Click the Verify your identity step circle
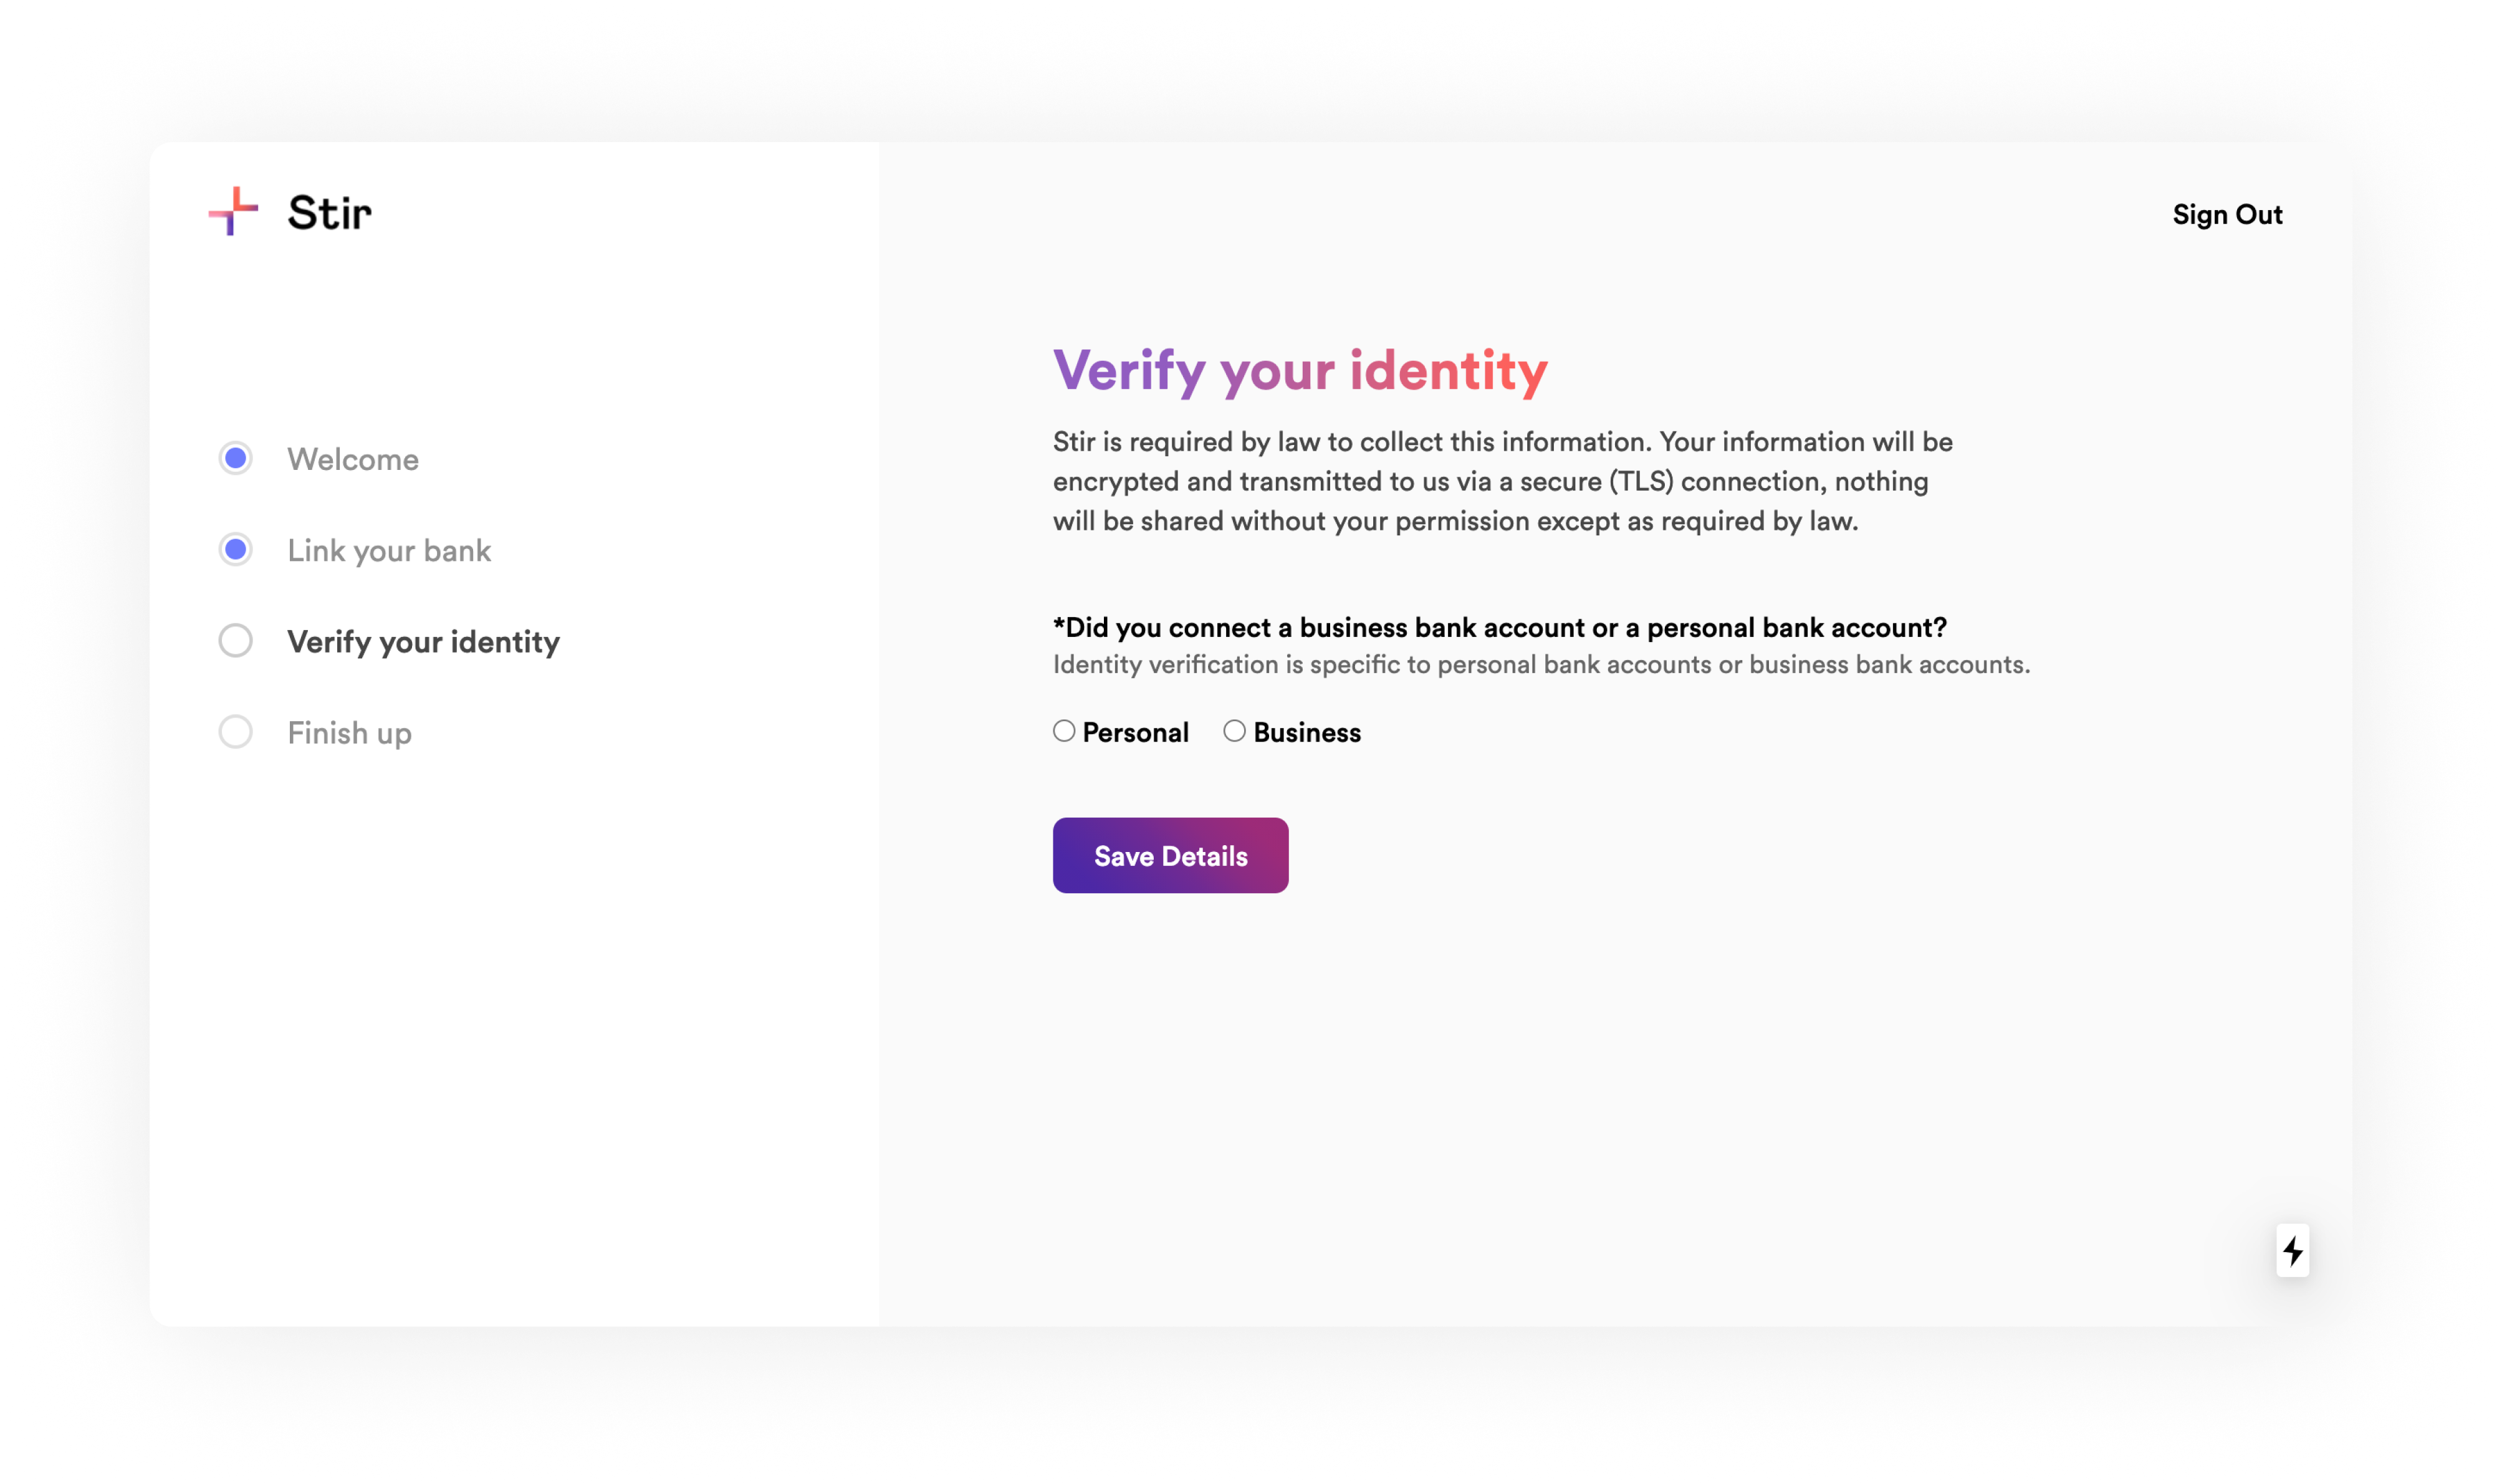 tap(236, 641)
